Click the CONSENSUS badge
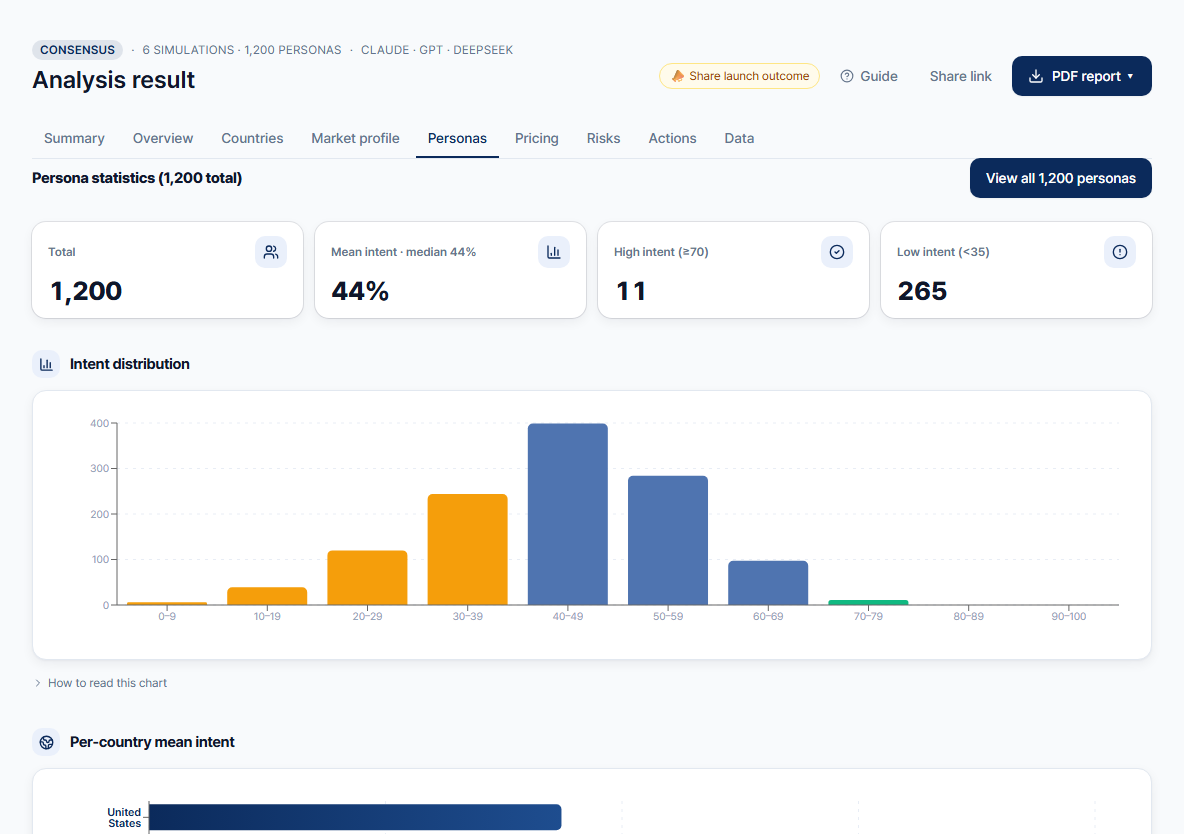The height and width of the screenshot is (834, 1184). click(77, 50)
